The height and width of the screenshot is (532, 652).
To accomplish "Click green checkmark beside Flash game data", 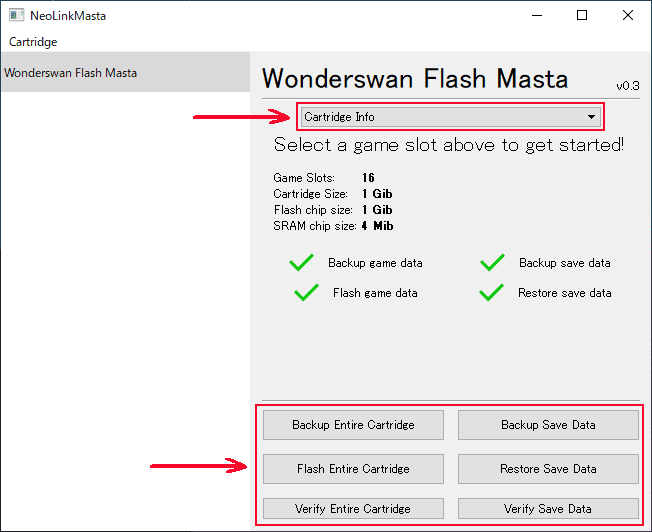I will [306, 292].
